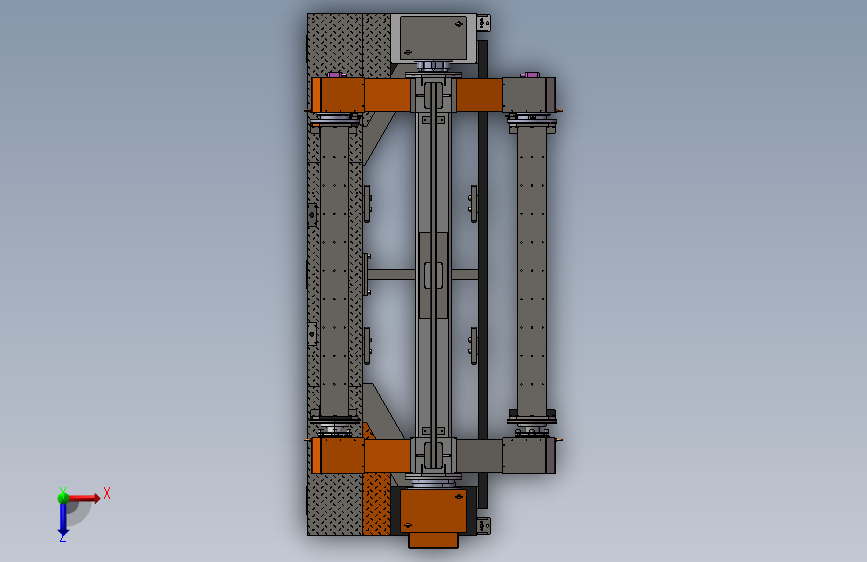Select the left long gray roller
Image resolution: width=867 pixels, height=562 pixels.
(x=335, y=271)
